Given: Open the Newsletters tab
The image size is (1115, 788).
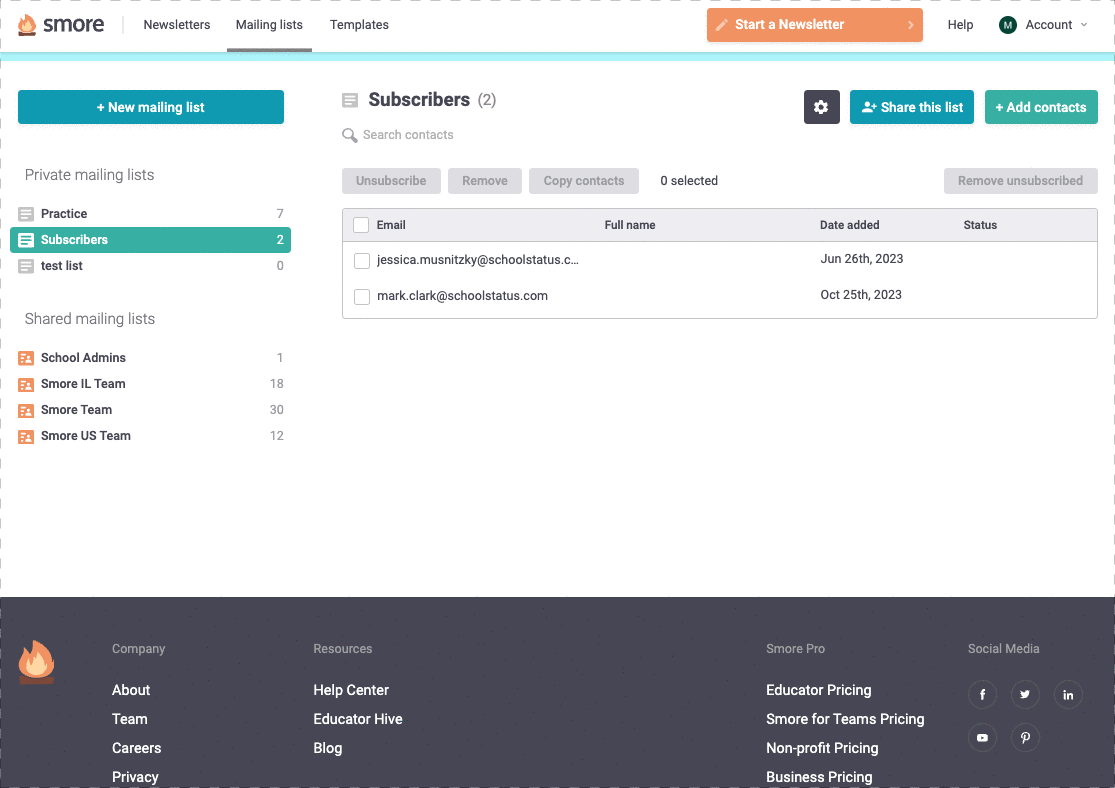Looking at the screenshot, I should (x=177, y=25).
